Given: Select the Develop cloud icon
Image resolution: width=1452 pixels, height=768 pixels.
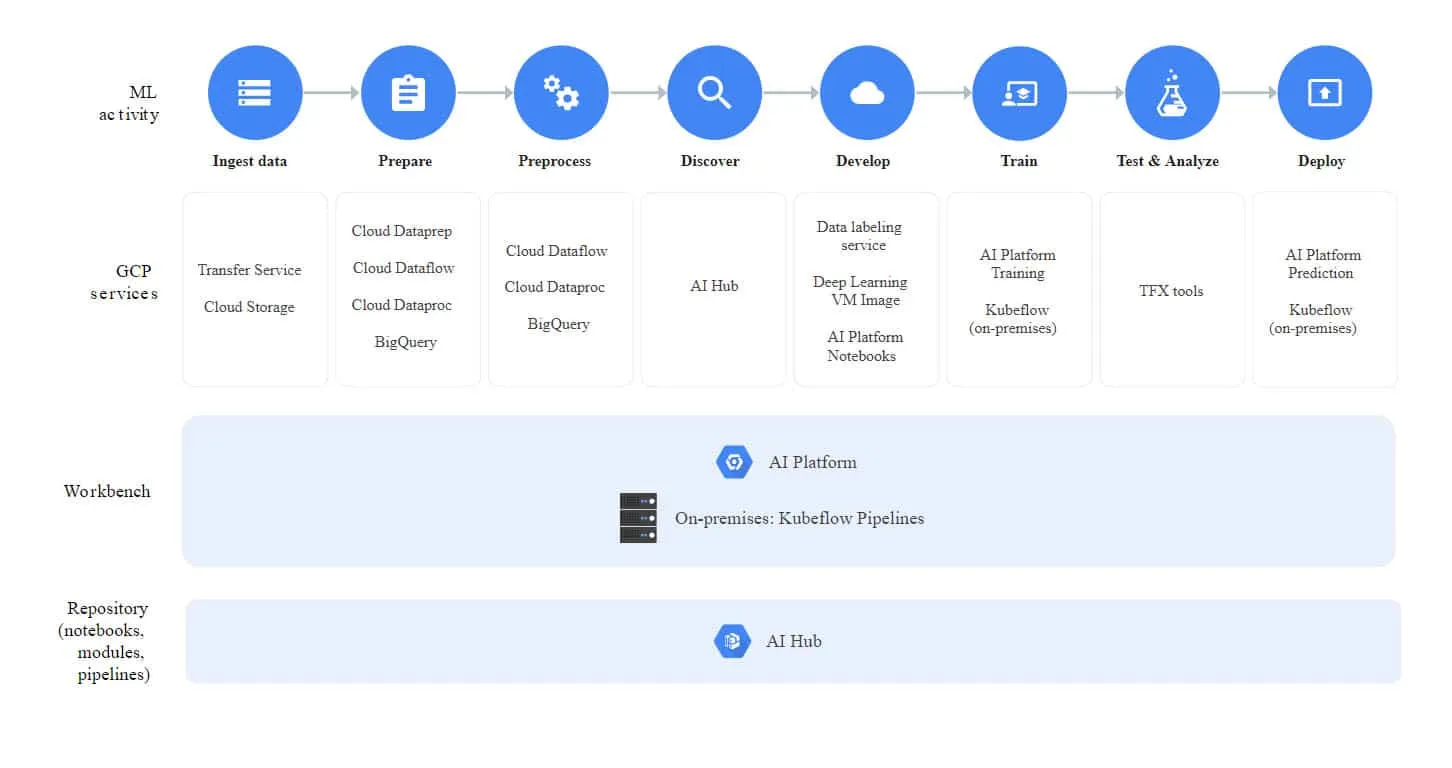Looking at the screenshot, I should (866, 91).
